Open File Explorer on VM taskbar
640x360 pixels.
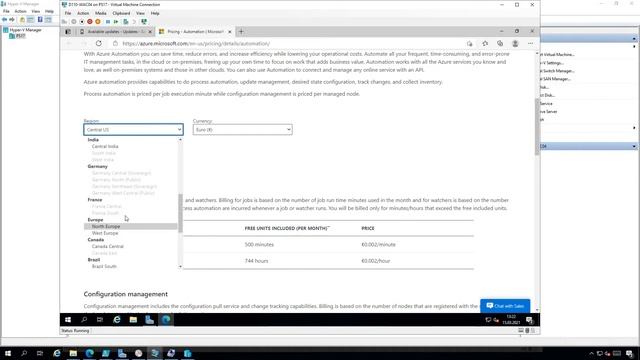click(x=133, y=320)
